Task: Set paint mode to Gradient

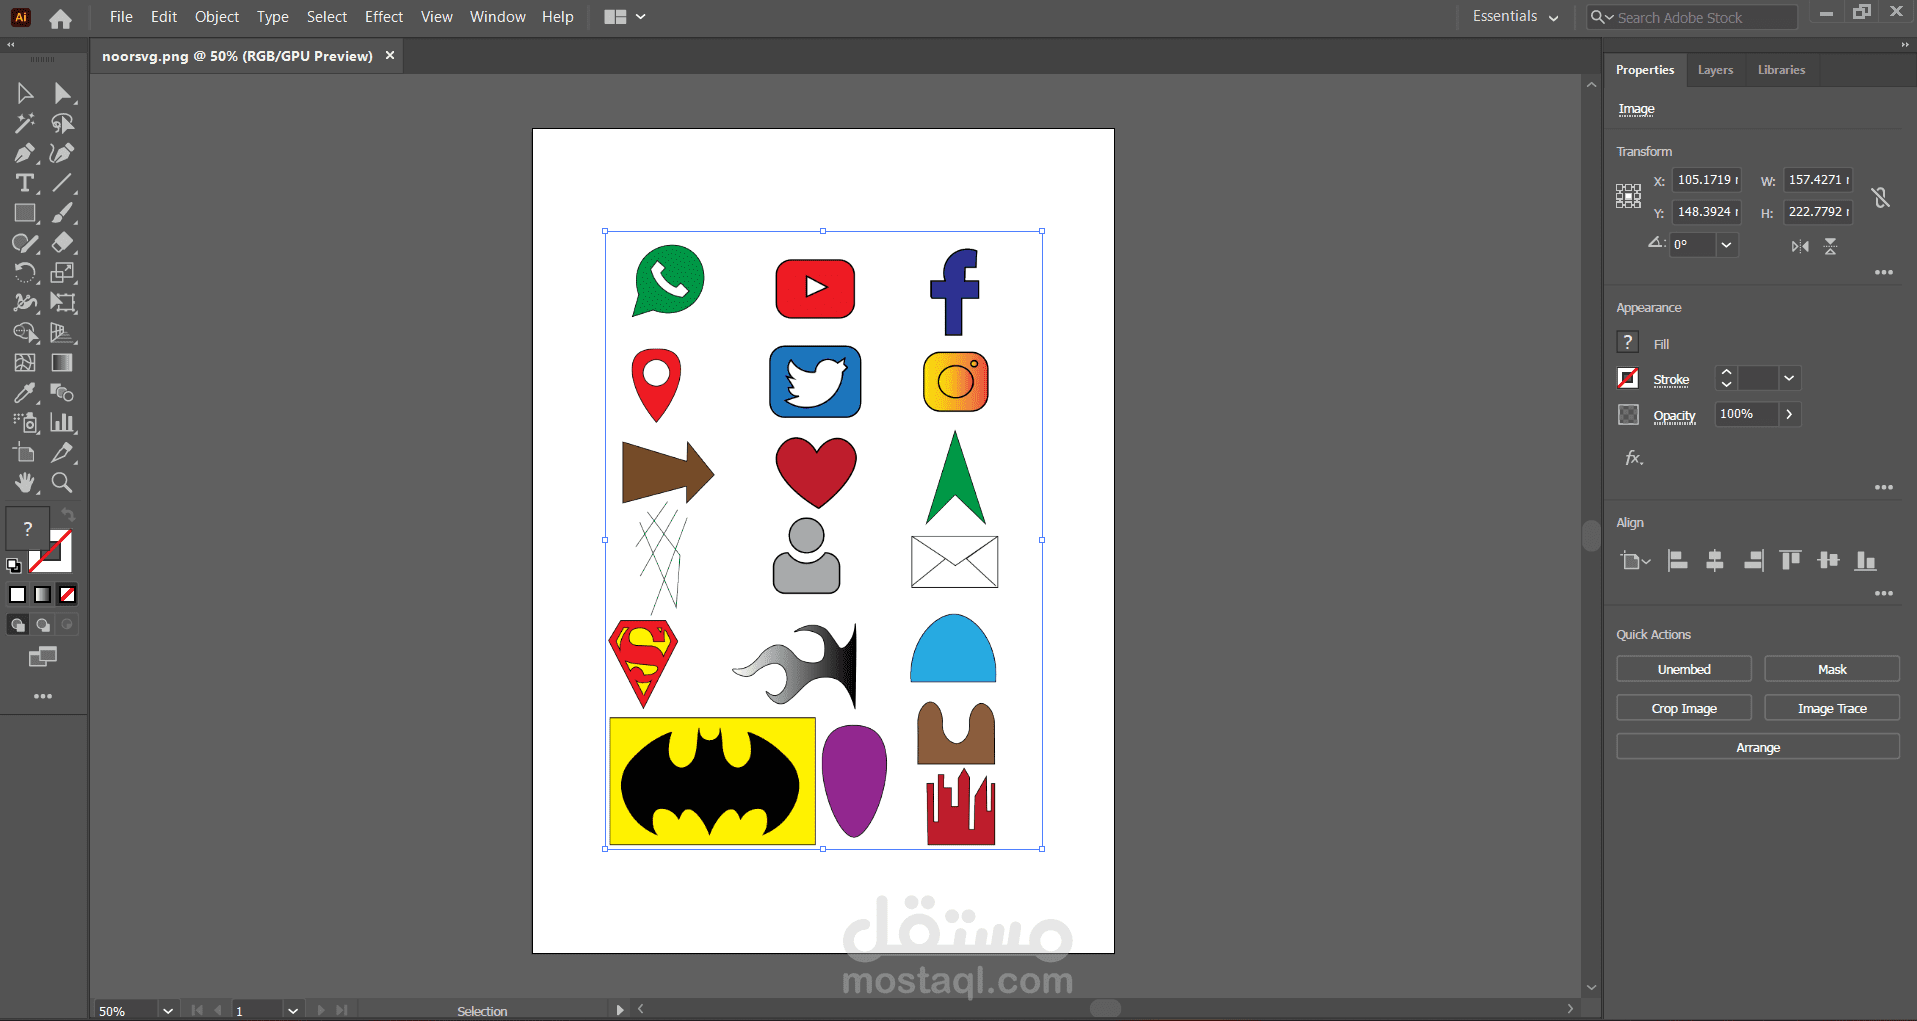Action: 42,595
